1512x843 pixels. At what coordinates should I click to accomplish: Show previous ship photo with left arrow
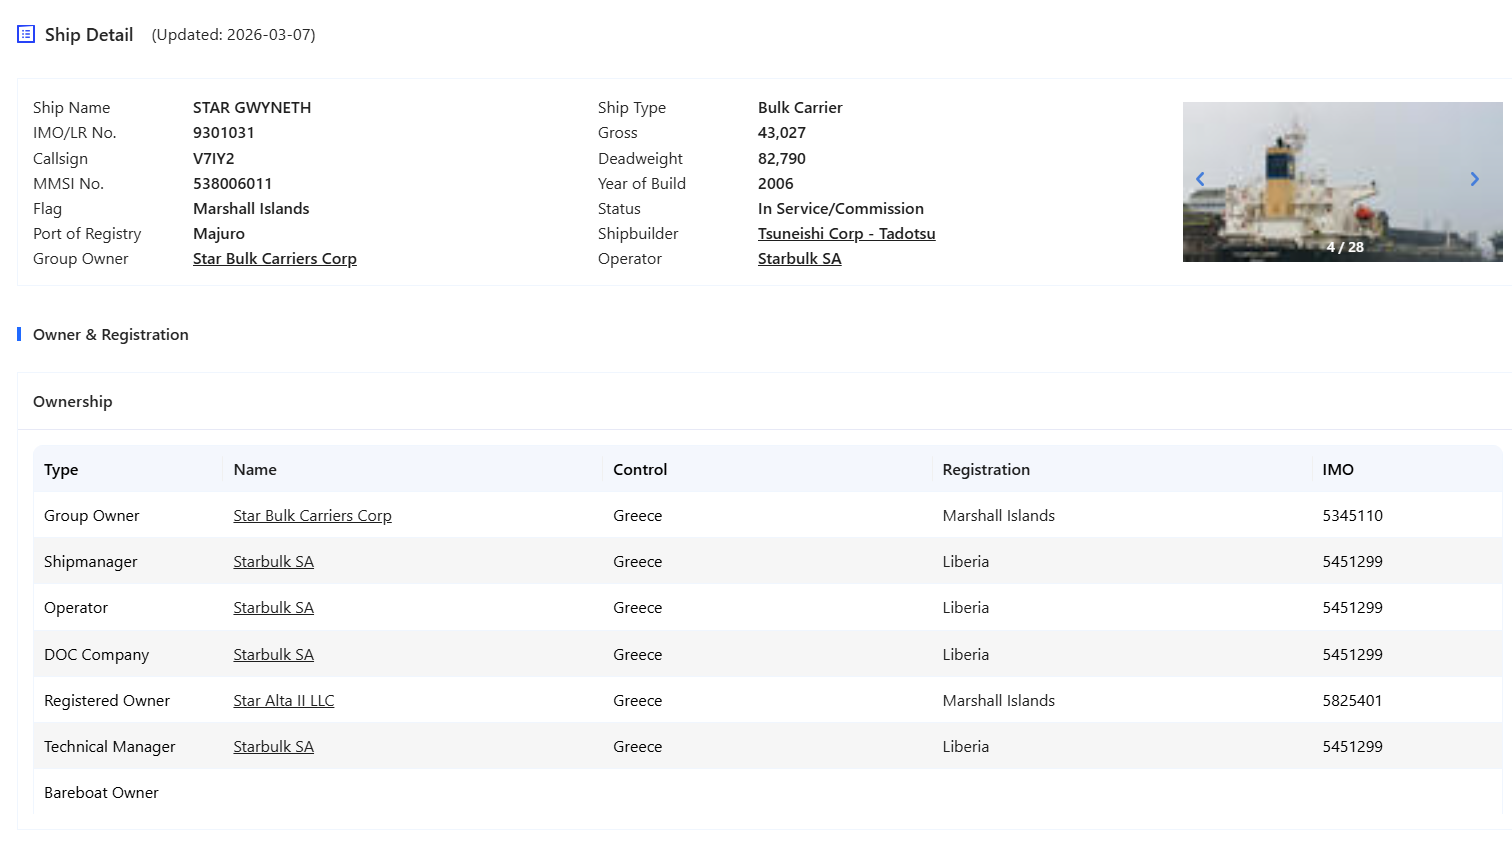point(1200,179)
